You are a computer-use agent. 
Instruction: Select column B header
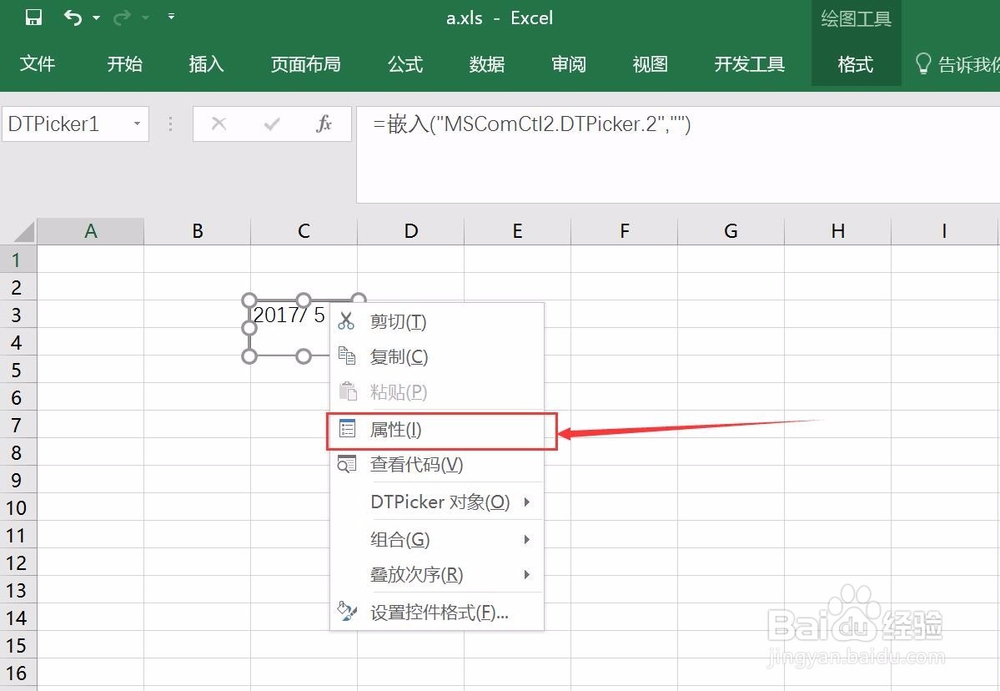click(198, 231)
